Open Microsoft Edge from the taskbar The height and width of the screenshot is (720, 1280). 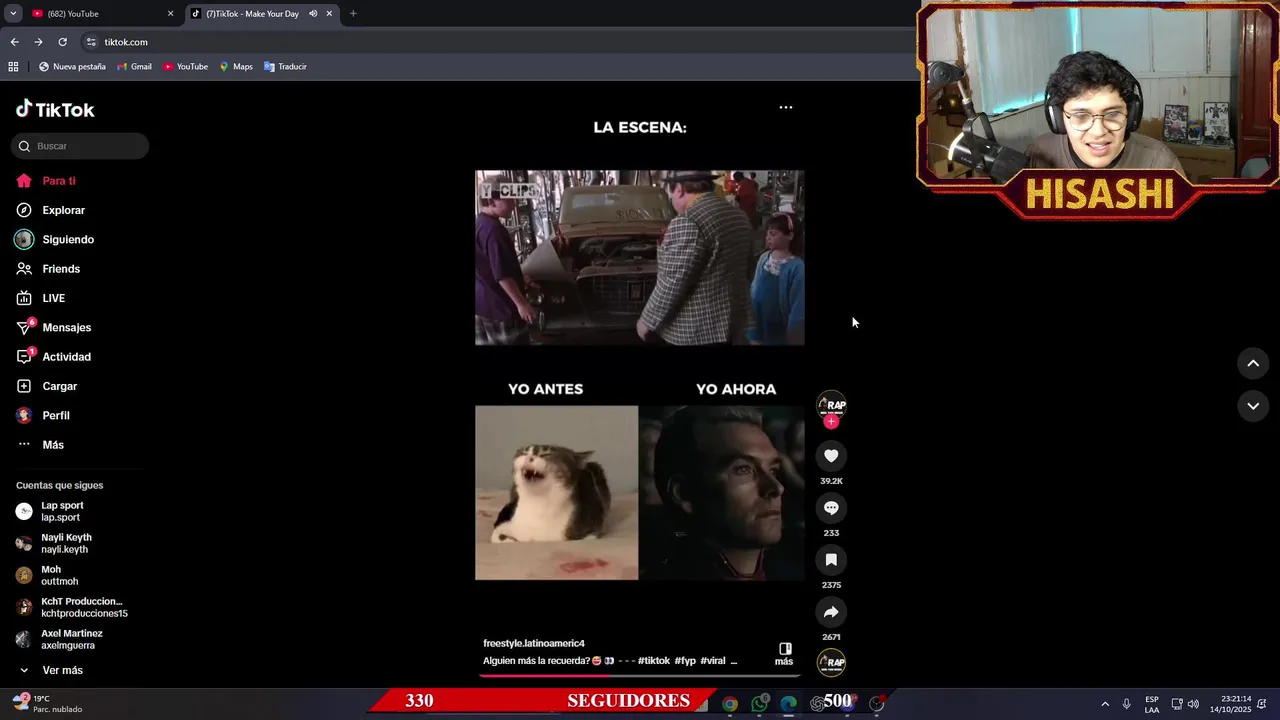789,704
